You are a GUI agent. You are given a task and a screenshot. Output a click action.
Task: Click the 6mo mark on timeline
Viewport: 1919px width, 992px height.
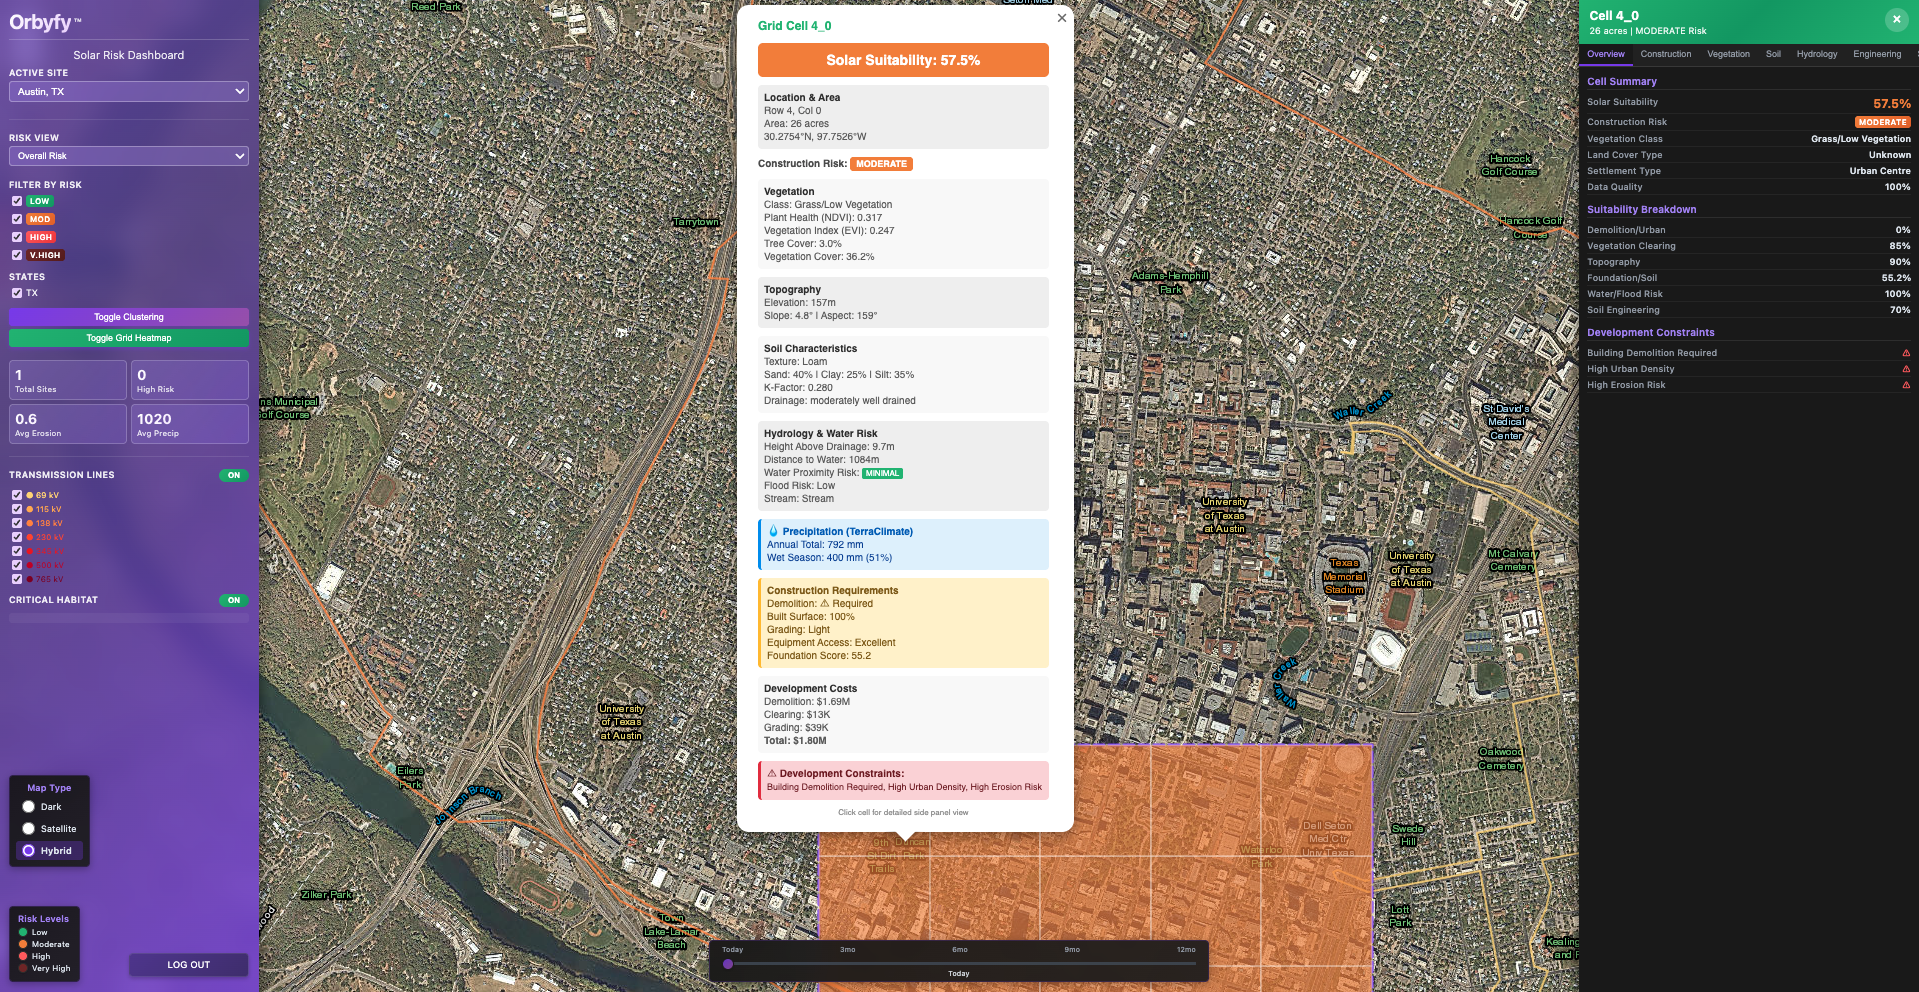coord(959,949)
